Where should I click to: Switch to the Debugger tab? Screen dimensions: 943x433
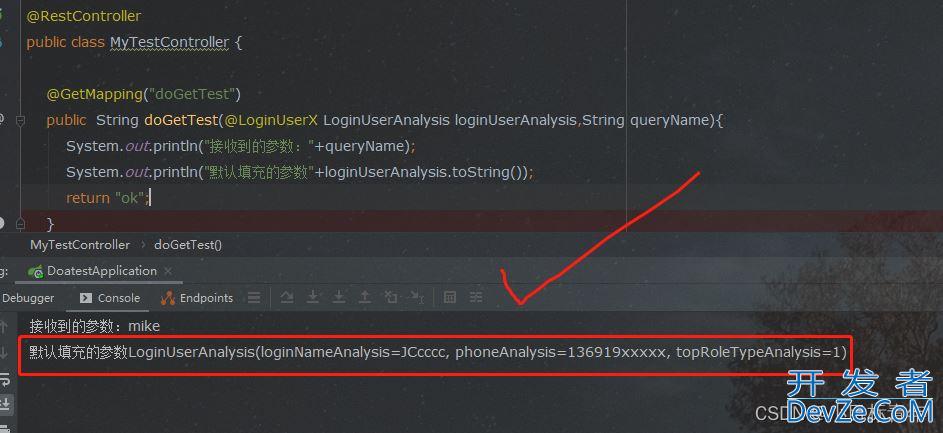pyautogui.click(x=28, y=298)
